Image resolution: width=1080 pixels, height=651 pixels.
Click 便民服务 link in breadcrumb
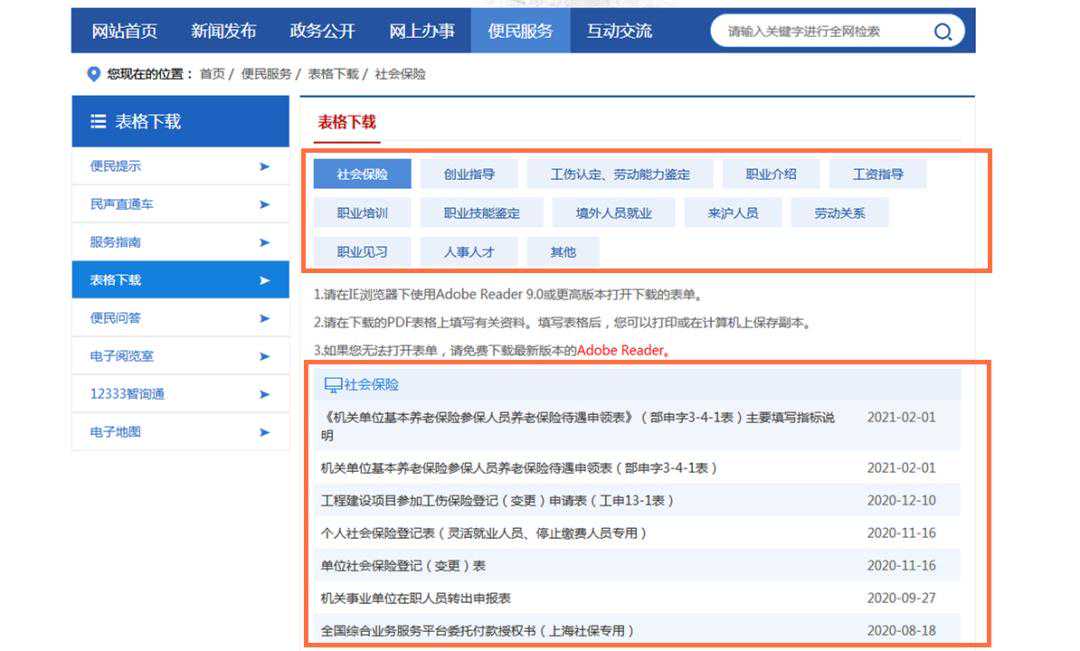(266, 74)
